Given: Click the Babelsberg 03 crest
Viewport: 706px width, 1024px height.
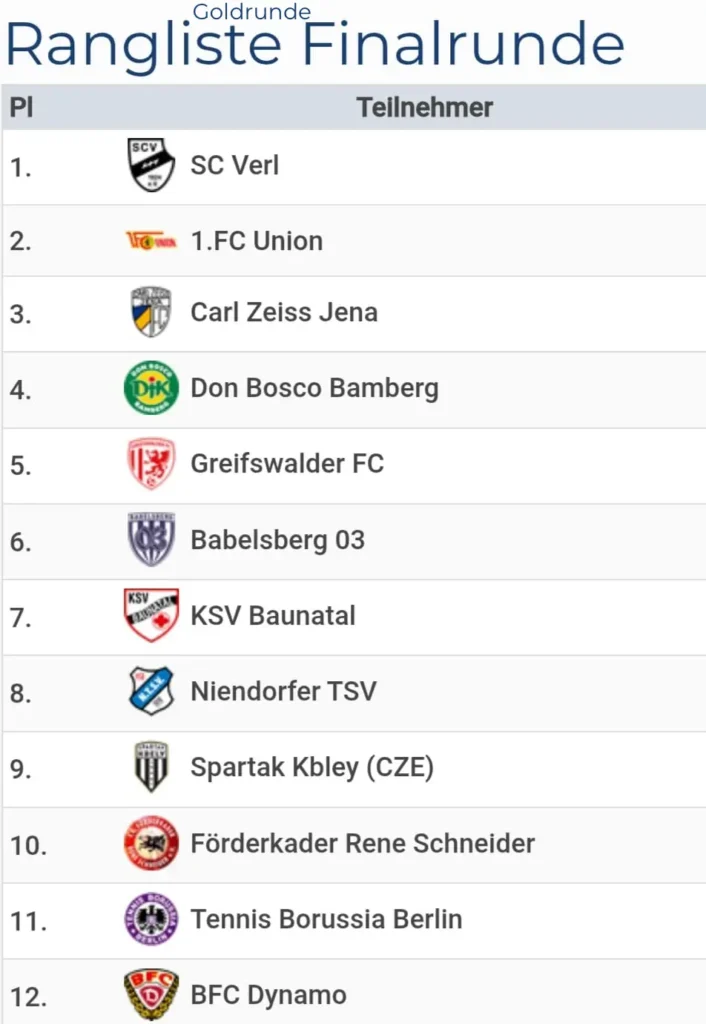Looking at the screenshot, I should [x=151, y=539].
